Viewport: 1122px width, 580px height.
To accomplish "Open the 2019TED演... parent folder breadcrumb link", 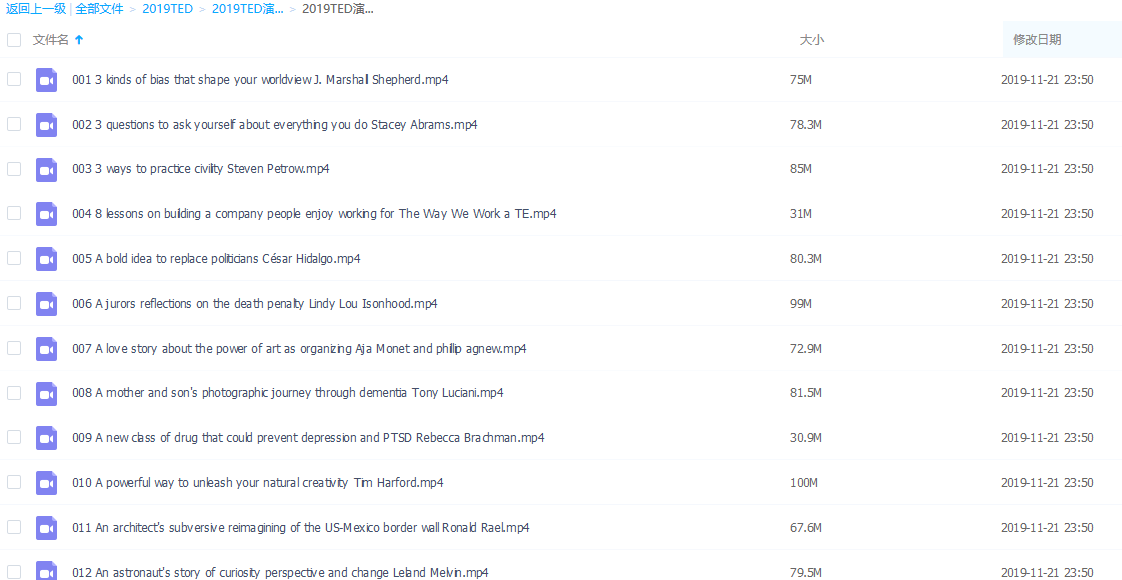I will pyautogui.click(x=247, y=9).
